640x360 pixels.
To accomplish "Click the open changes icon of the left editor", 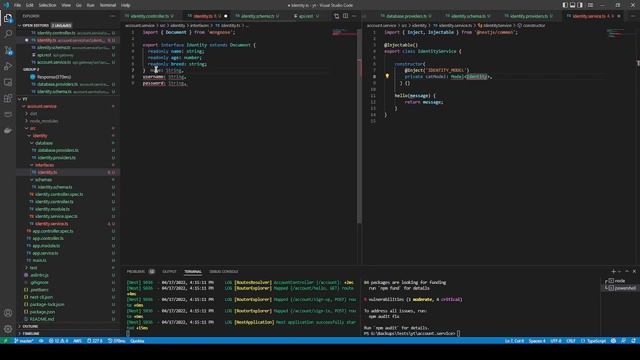I will tap(336, 16).
